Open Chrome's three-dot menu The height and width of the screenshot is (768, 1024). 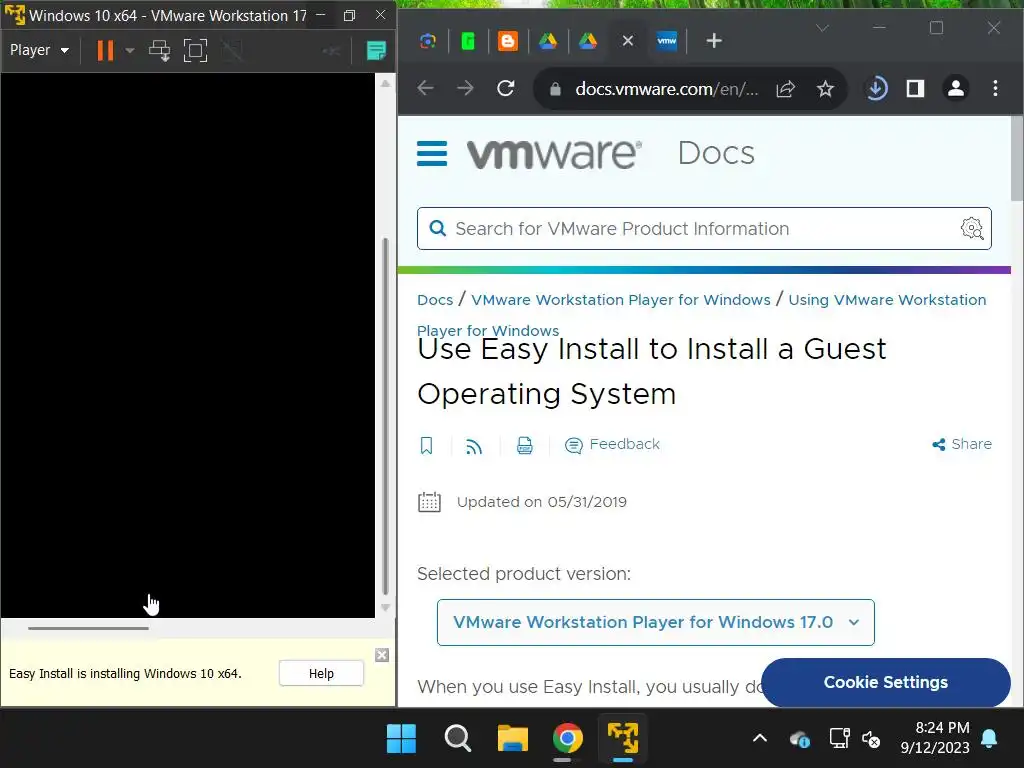point(995,88)
